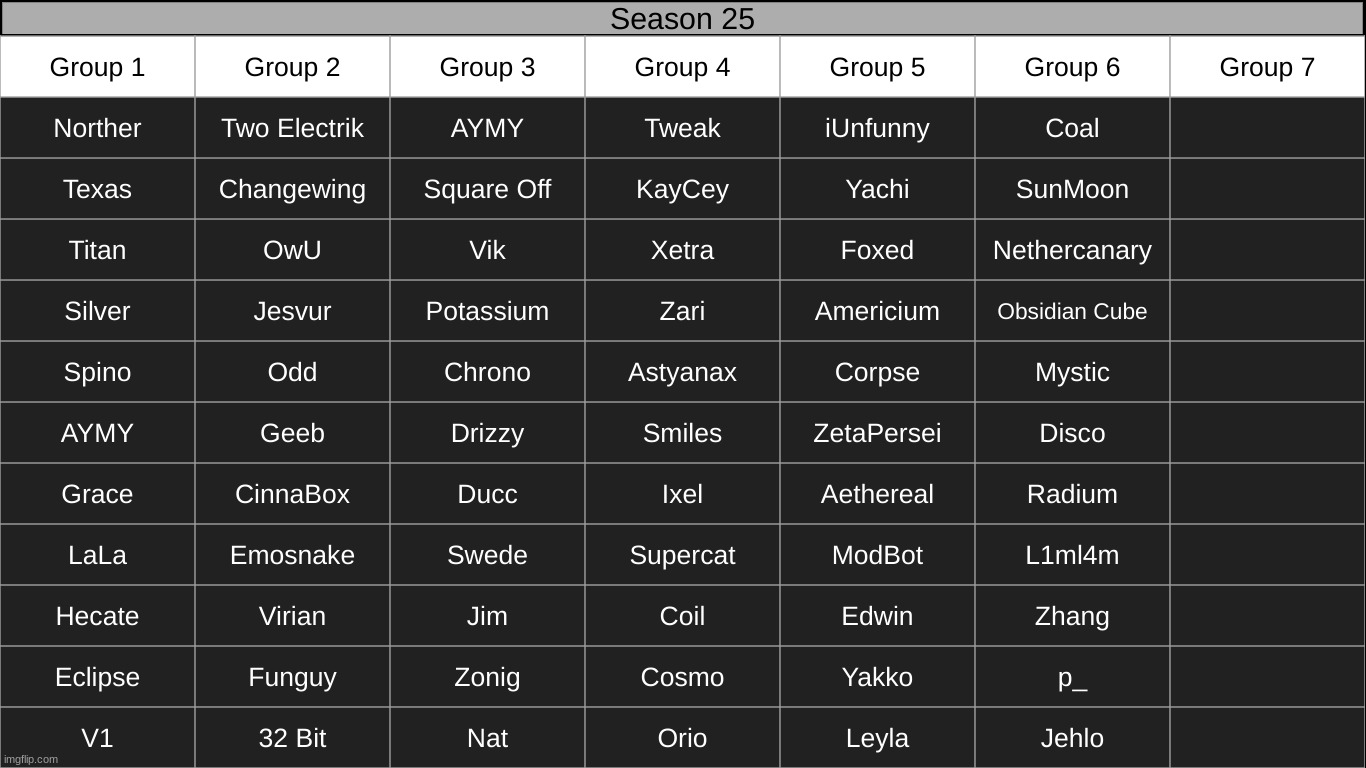Click the Obsidian Cube cell
This screenshot has height=768, width=1366.
1072,311
